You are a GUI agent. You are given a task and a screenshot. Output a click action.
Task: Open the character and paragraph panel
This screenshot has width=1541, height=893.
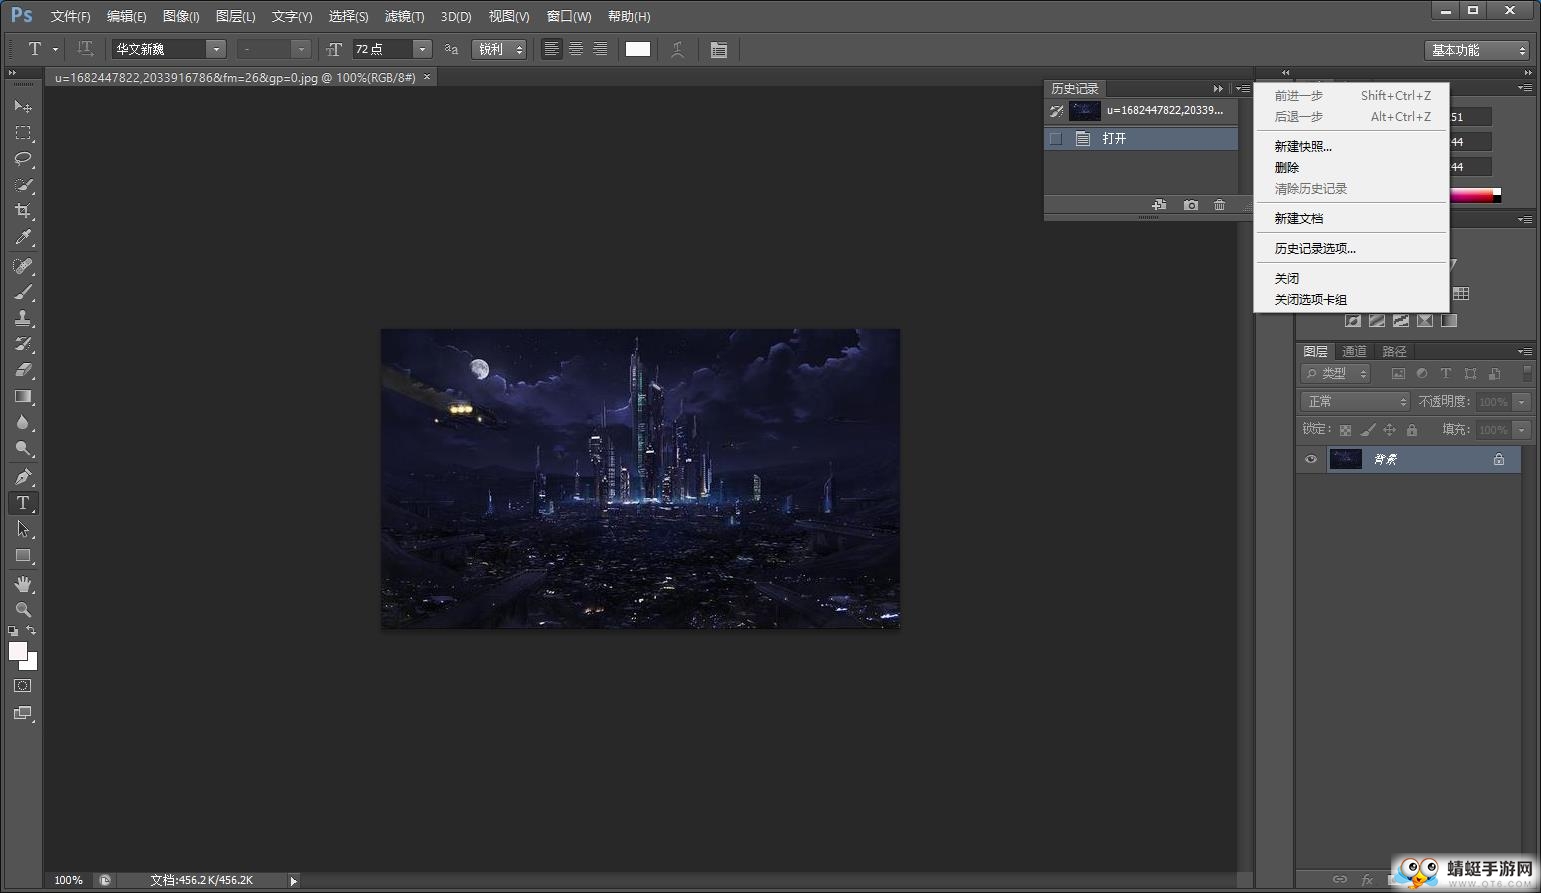718,49
